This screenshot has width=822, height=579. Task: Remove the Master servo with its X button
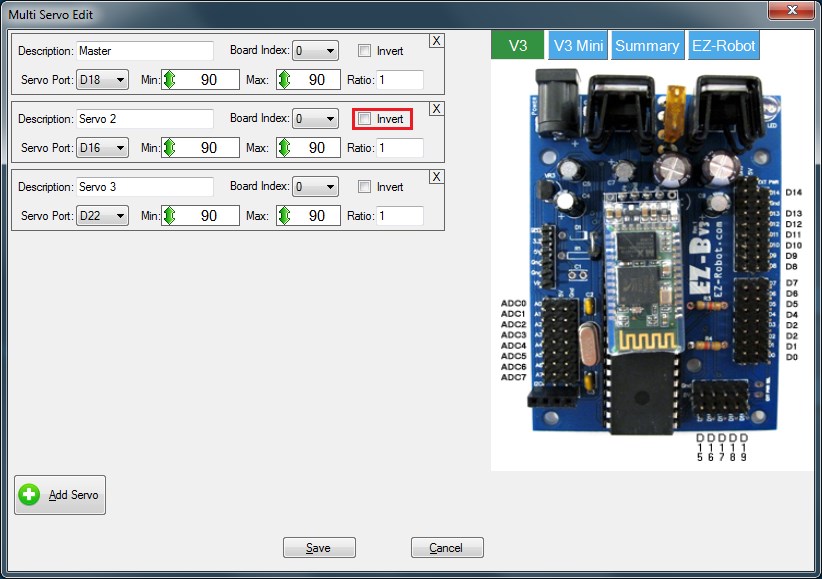click(x=436, y=41)
